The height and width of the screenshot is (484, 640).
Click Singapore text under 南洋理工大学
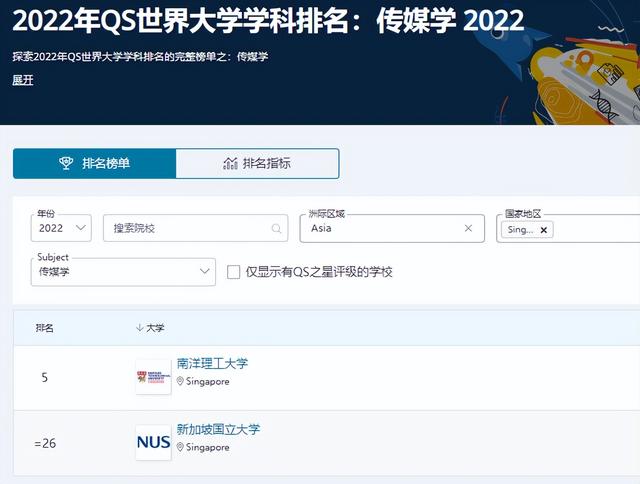tap(208, 382)
